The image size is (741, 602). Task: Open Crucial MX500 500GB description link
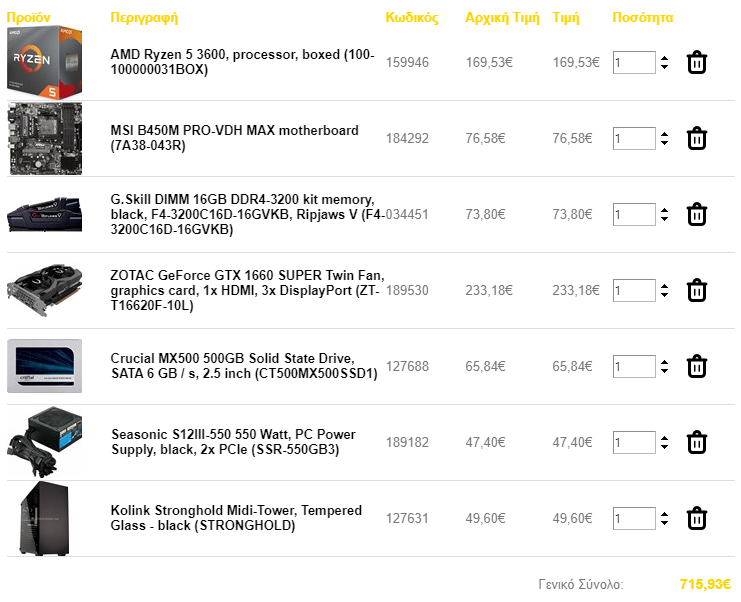[244, 366]
